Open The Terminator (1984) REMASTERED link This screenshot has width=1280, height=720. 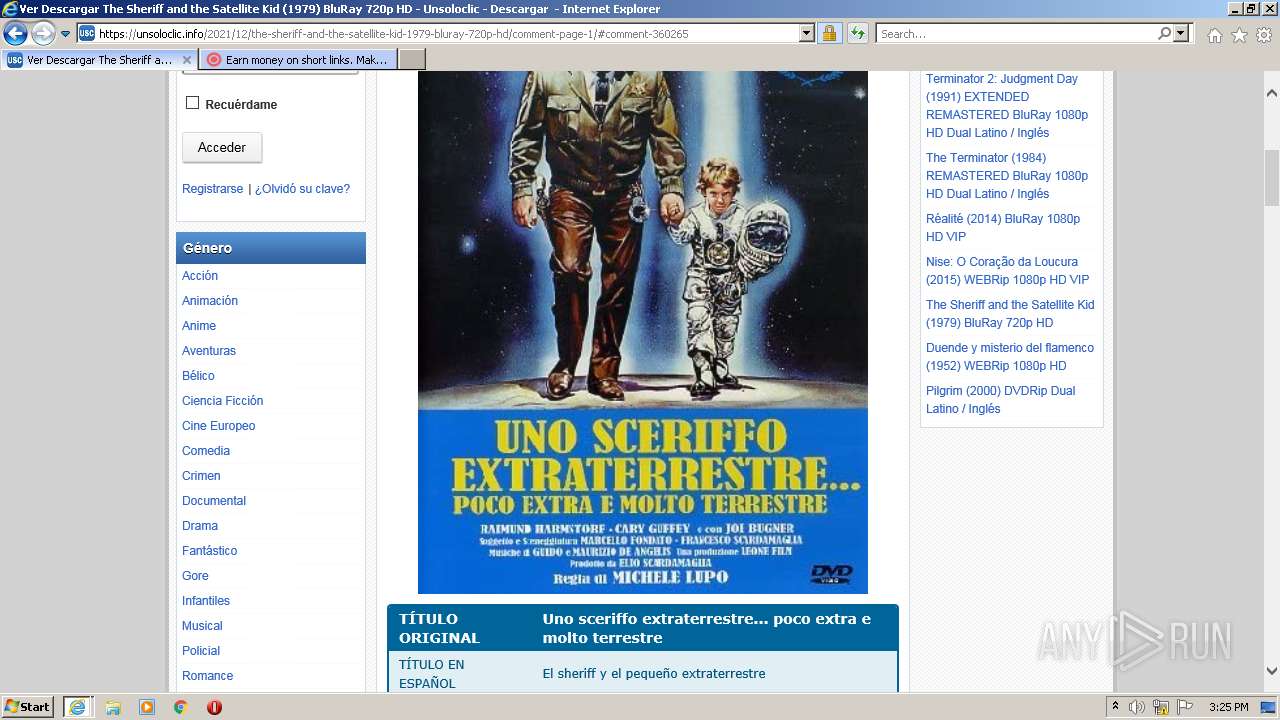pos(1007,176)
